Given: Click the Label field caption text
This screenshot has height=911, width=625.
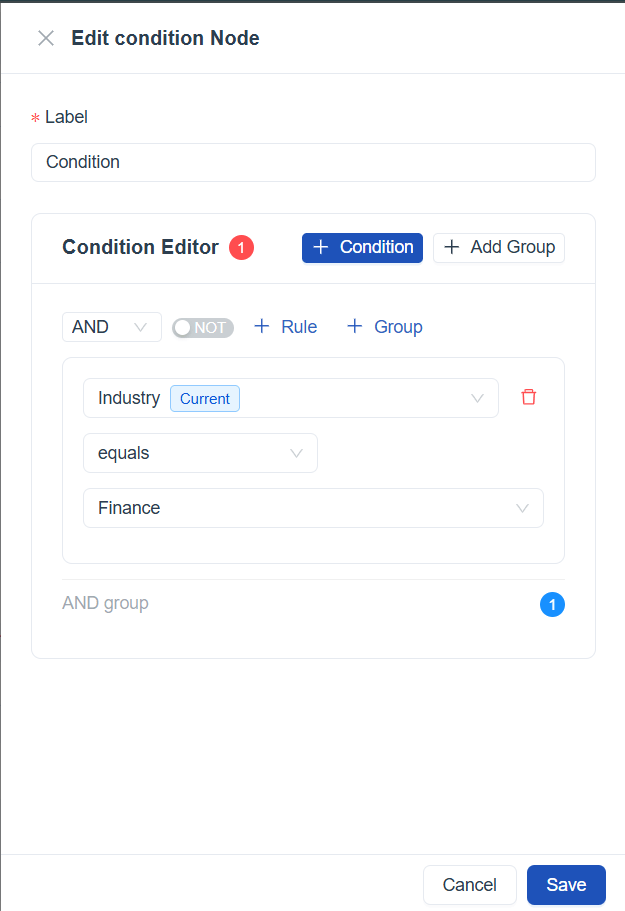Looking at the screenshot, I should click(66, 117).
